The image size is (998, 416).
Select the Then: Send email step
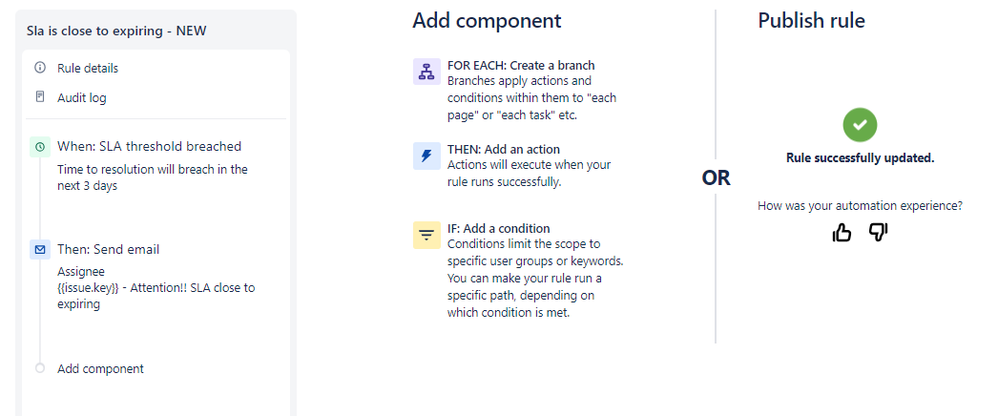108,249
